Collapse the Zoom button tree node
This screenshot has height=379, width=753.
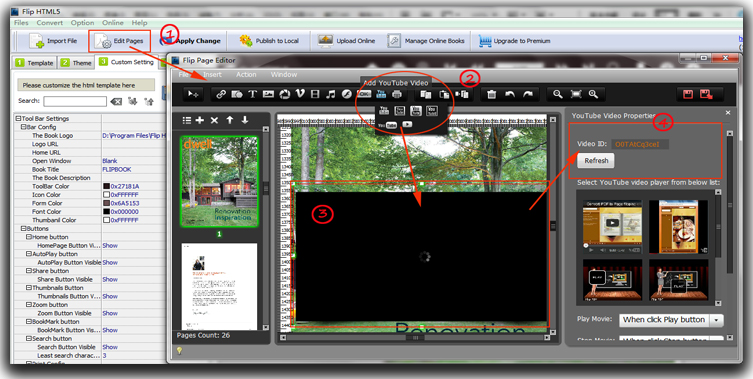(28, 305)
